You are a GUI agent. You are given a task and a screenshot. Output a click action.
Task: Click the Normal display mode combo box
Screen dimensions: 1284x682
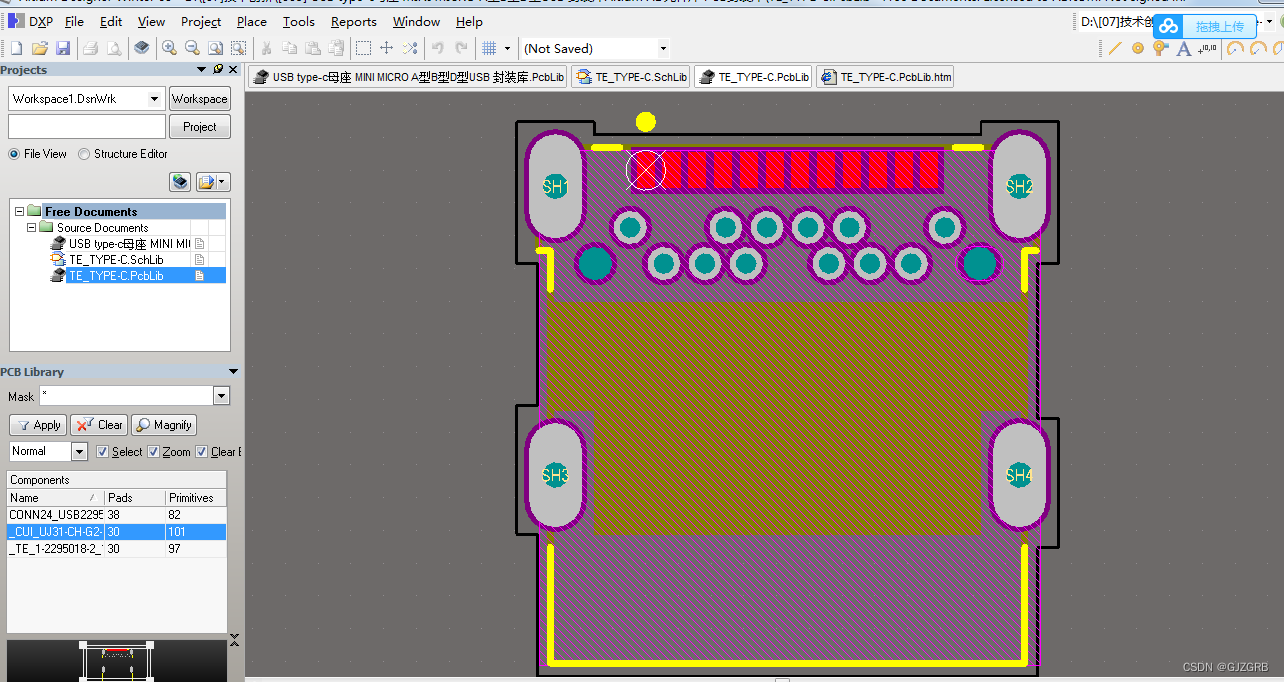coord(47,451)
